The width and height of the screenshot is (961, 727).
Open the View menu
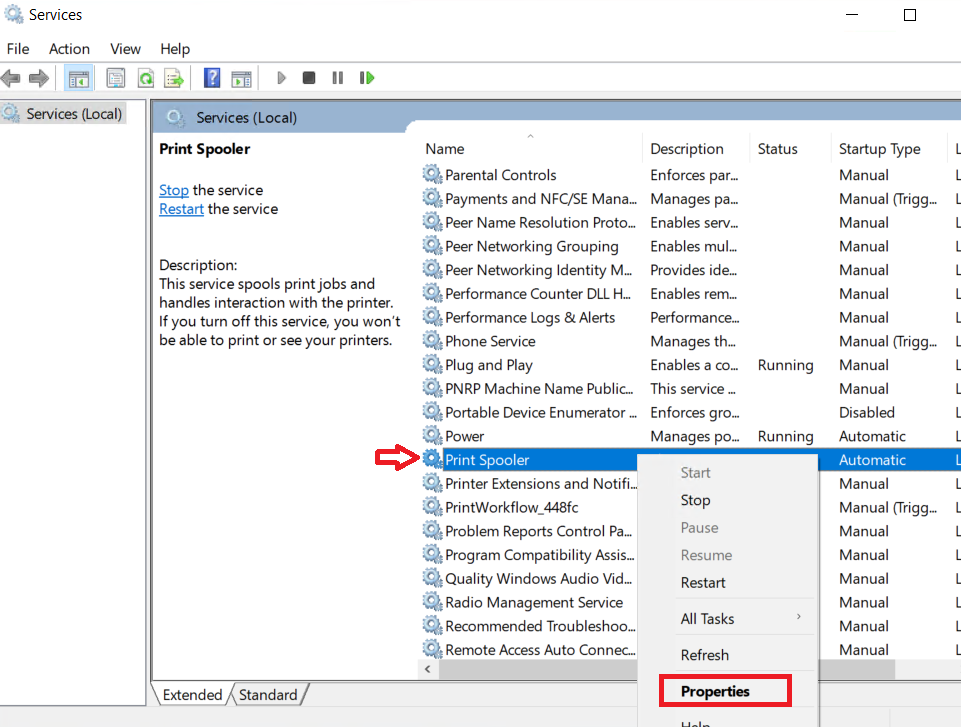point(125,49)
